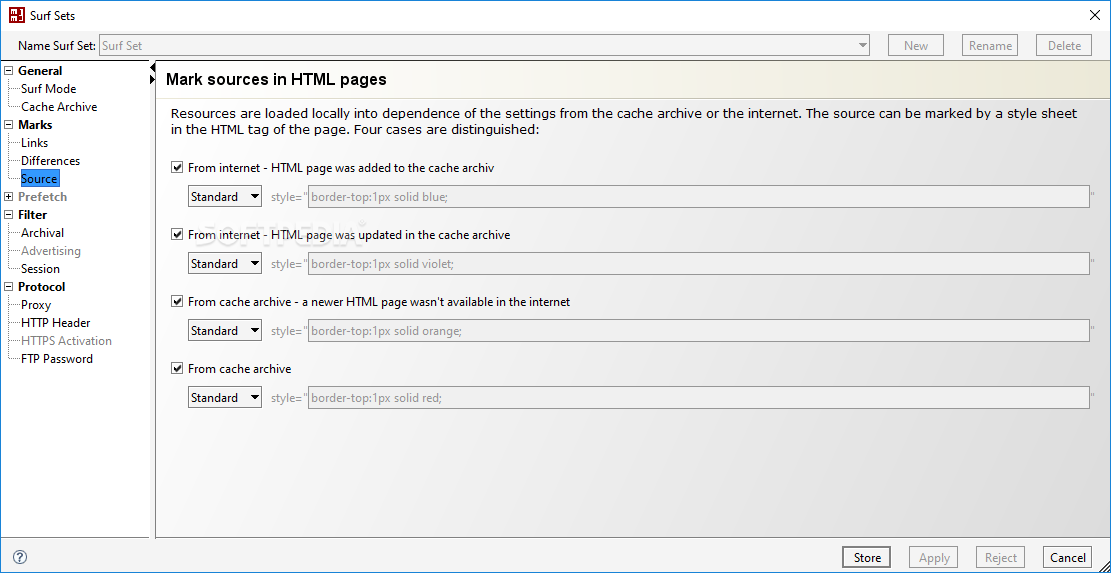Click the Store button

pos(867,557)
